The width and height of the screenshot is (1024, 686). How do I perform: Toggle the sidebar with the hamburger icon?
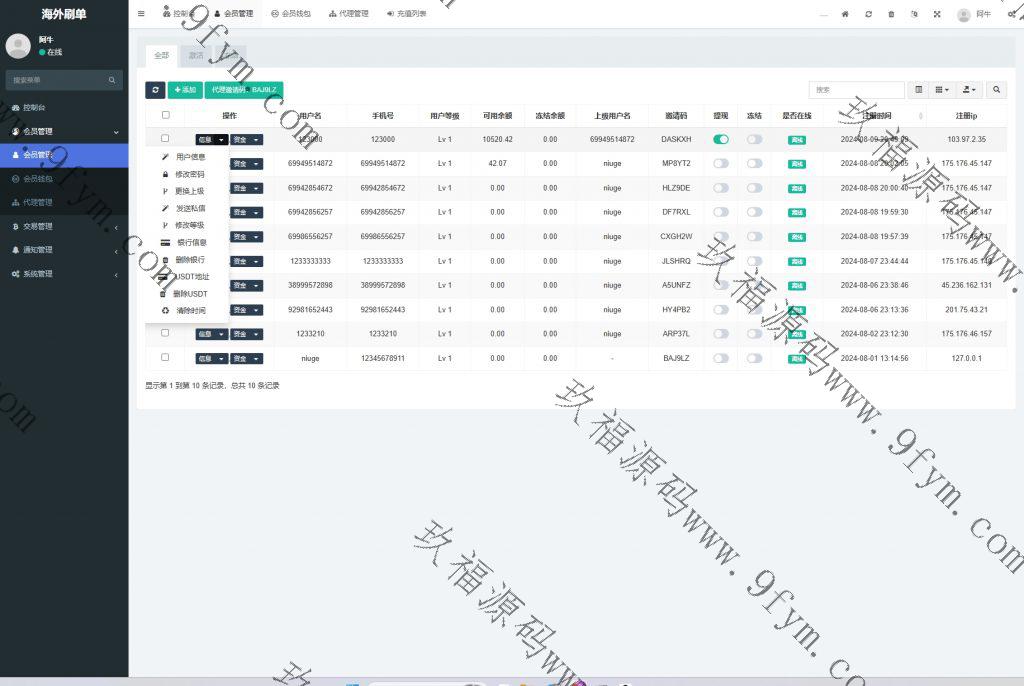[141, 14]
